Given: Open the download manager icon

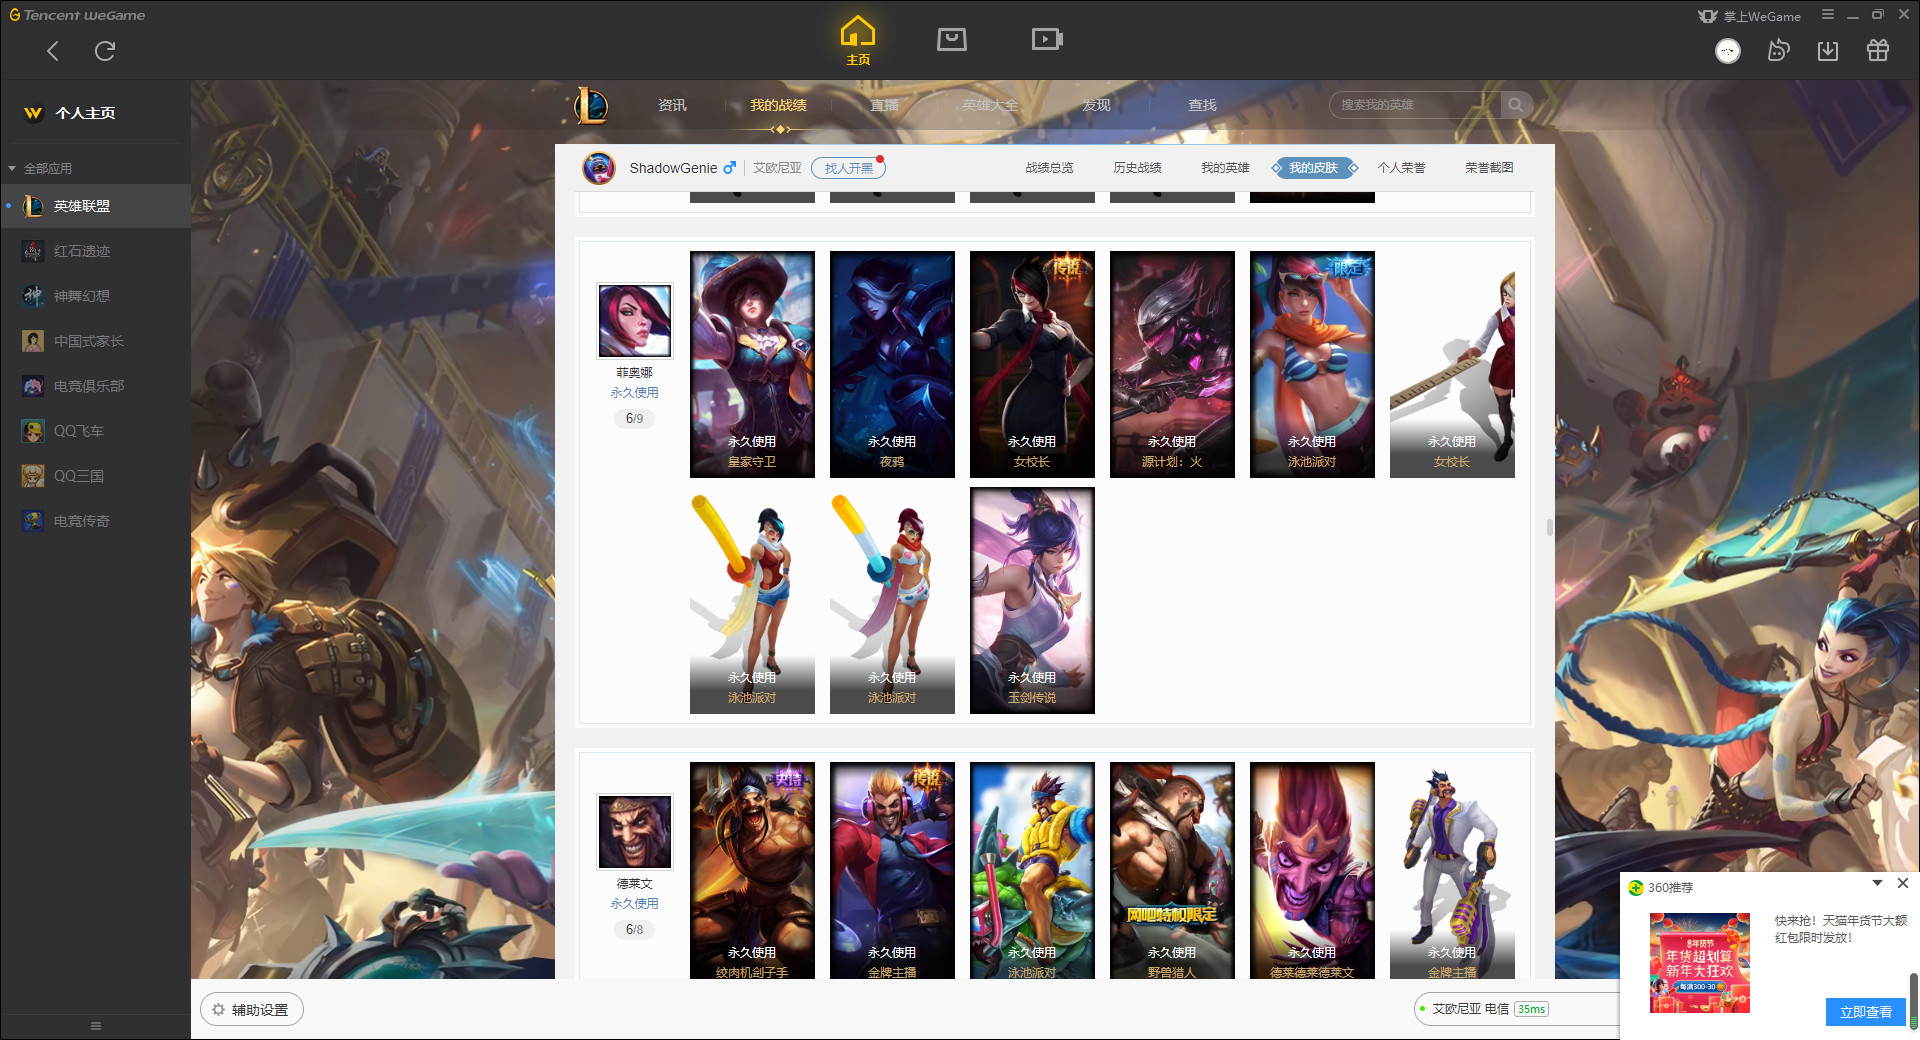Looking at the screenshot, I should pos(1828,51).
